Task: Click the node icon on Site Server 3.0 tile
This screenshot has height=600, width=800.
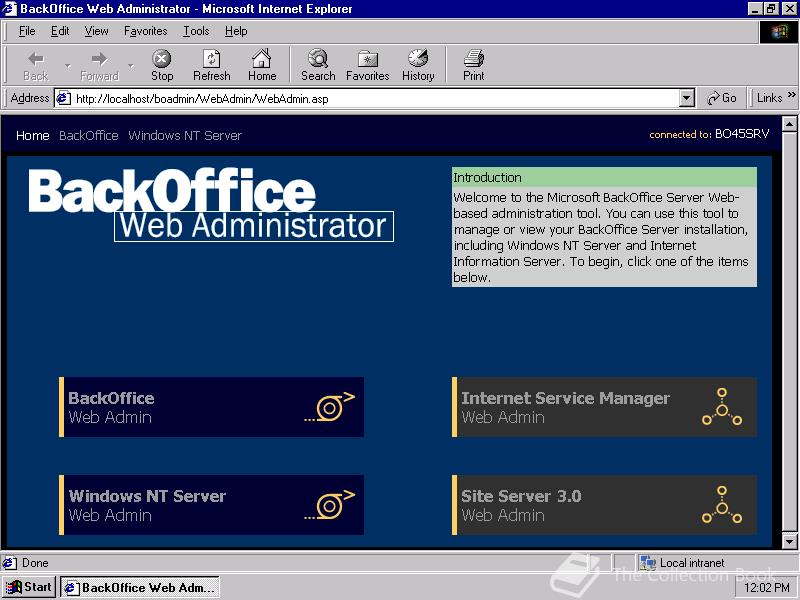Action: (x=721, y=505)
